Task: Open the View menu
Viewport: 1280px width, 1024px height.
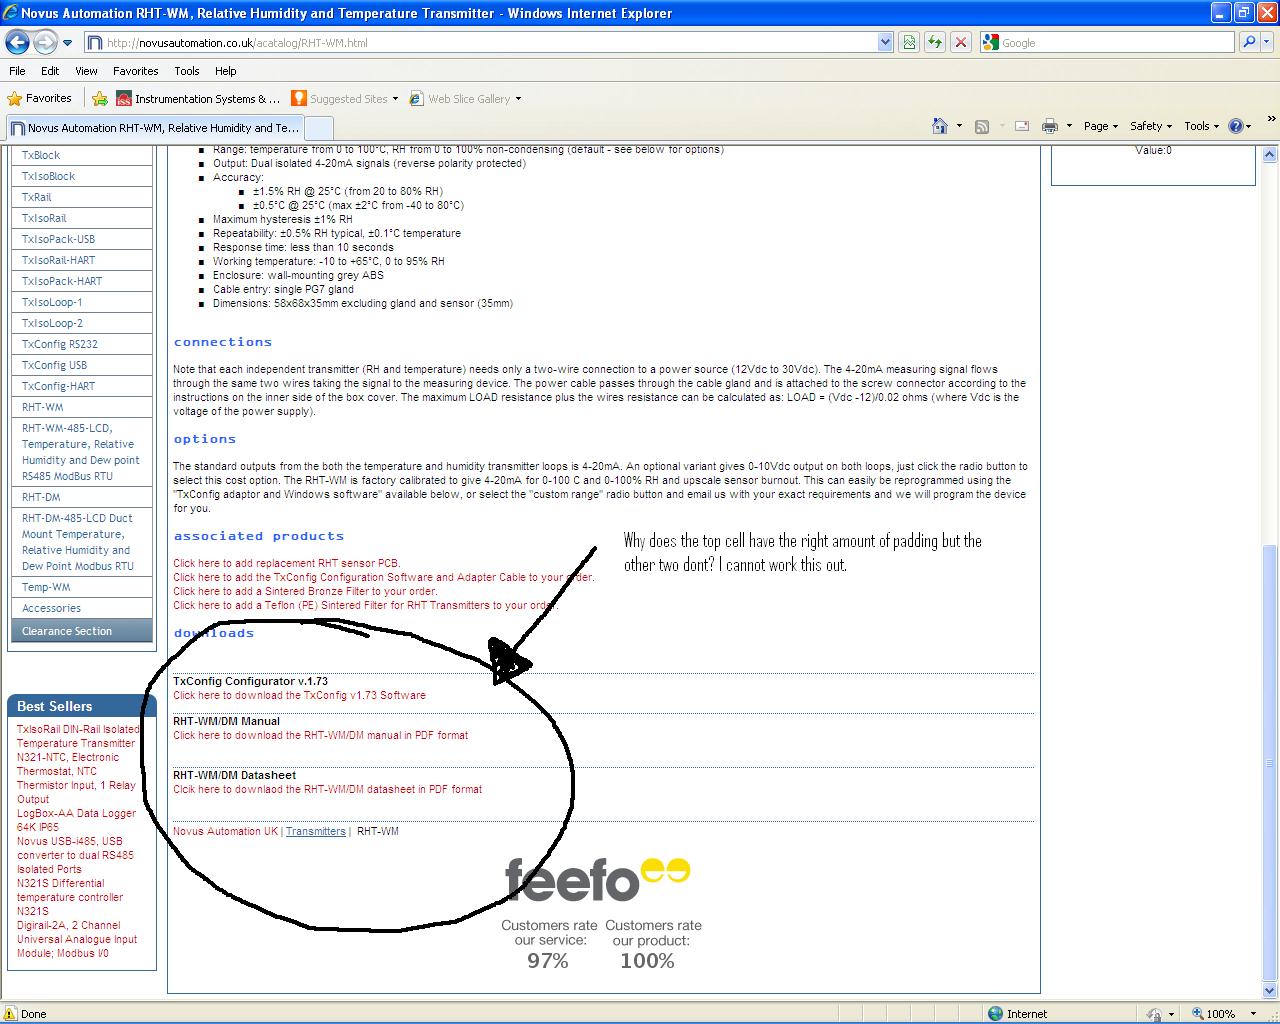Action: [86, 71]
